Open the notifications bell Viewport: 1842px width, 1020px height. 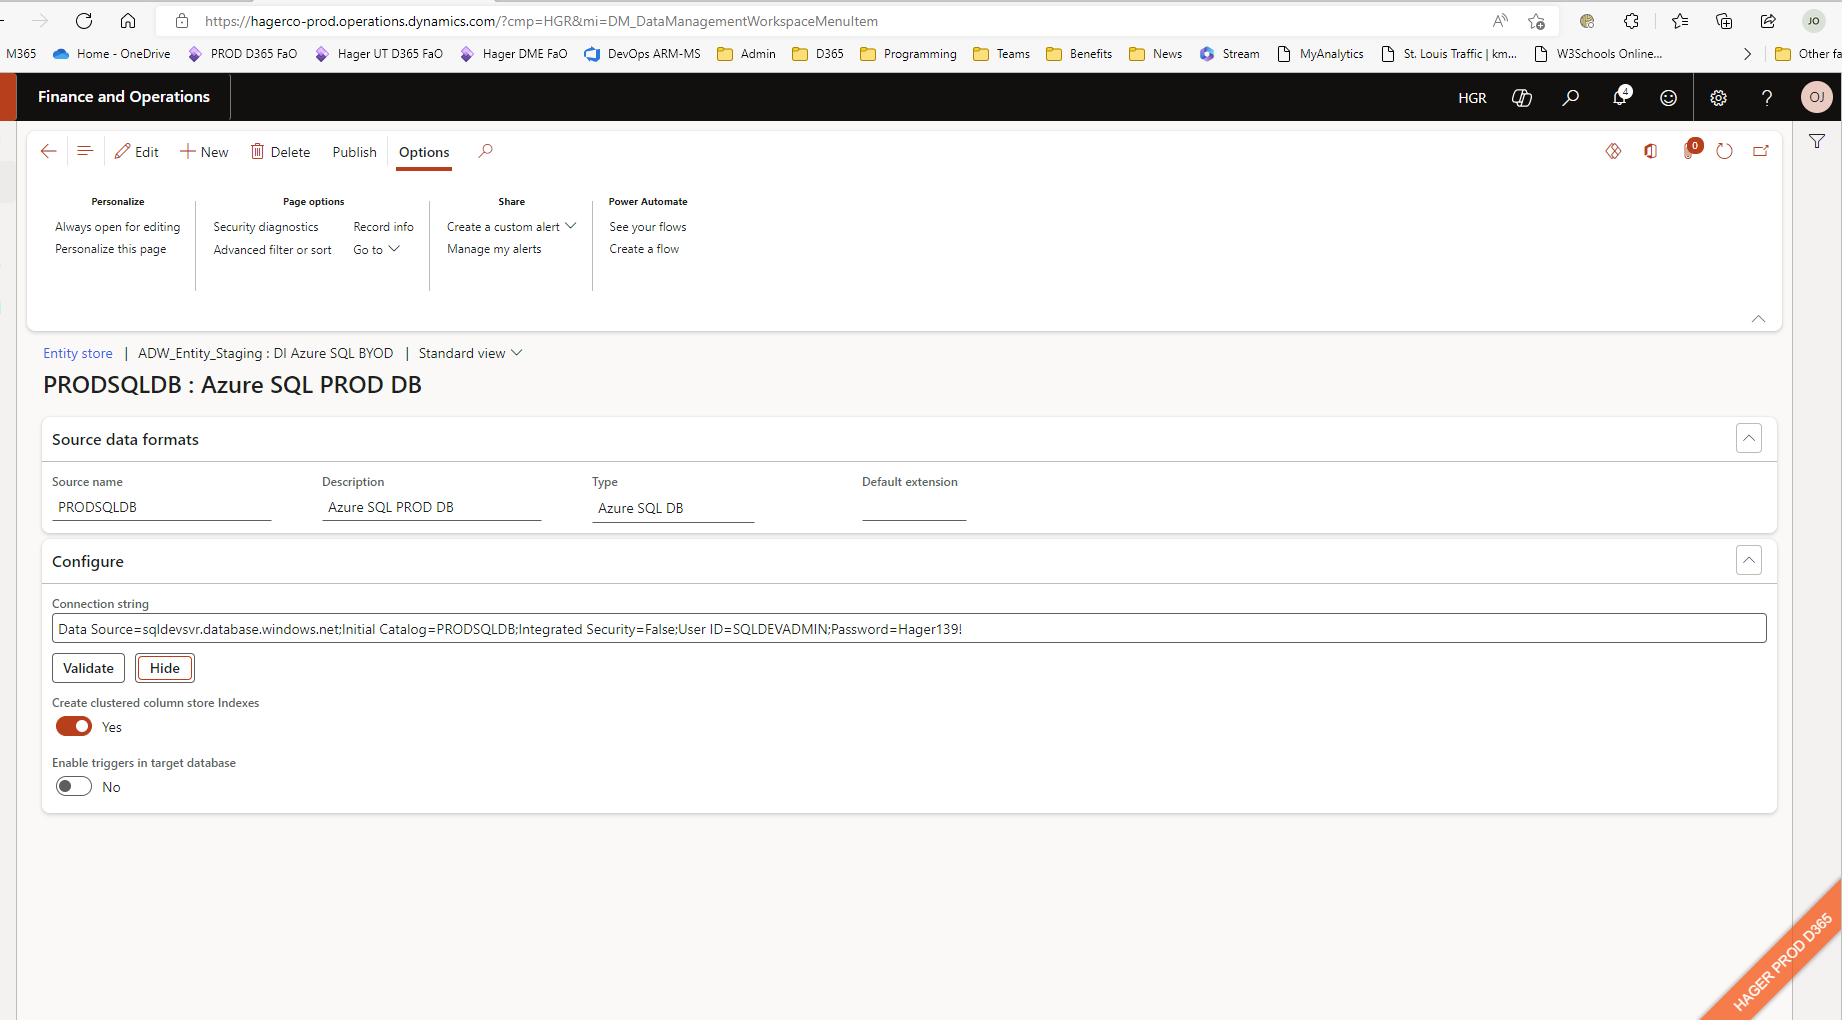click(1620, 97)
